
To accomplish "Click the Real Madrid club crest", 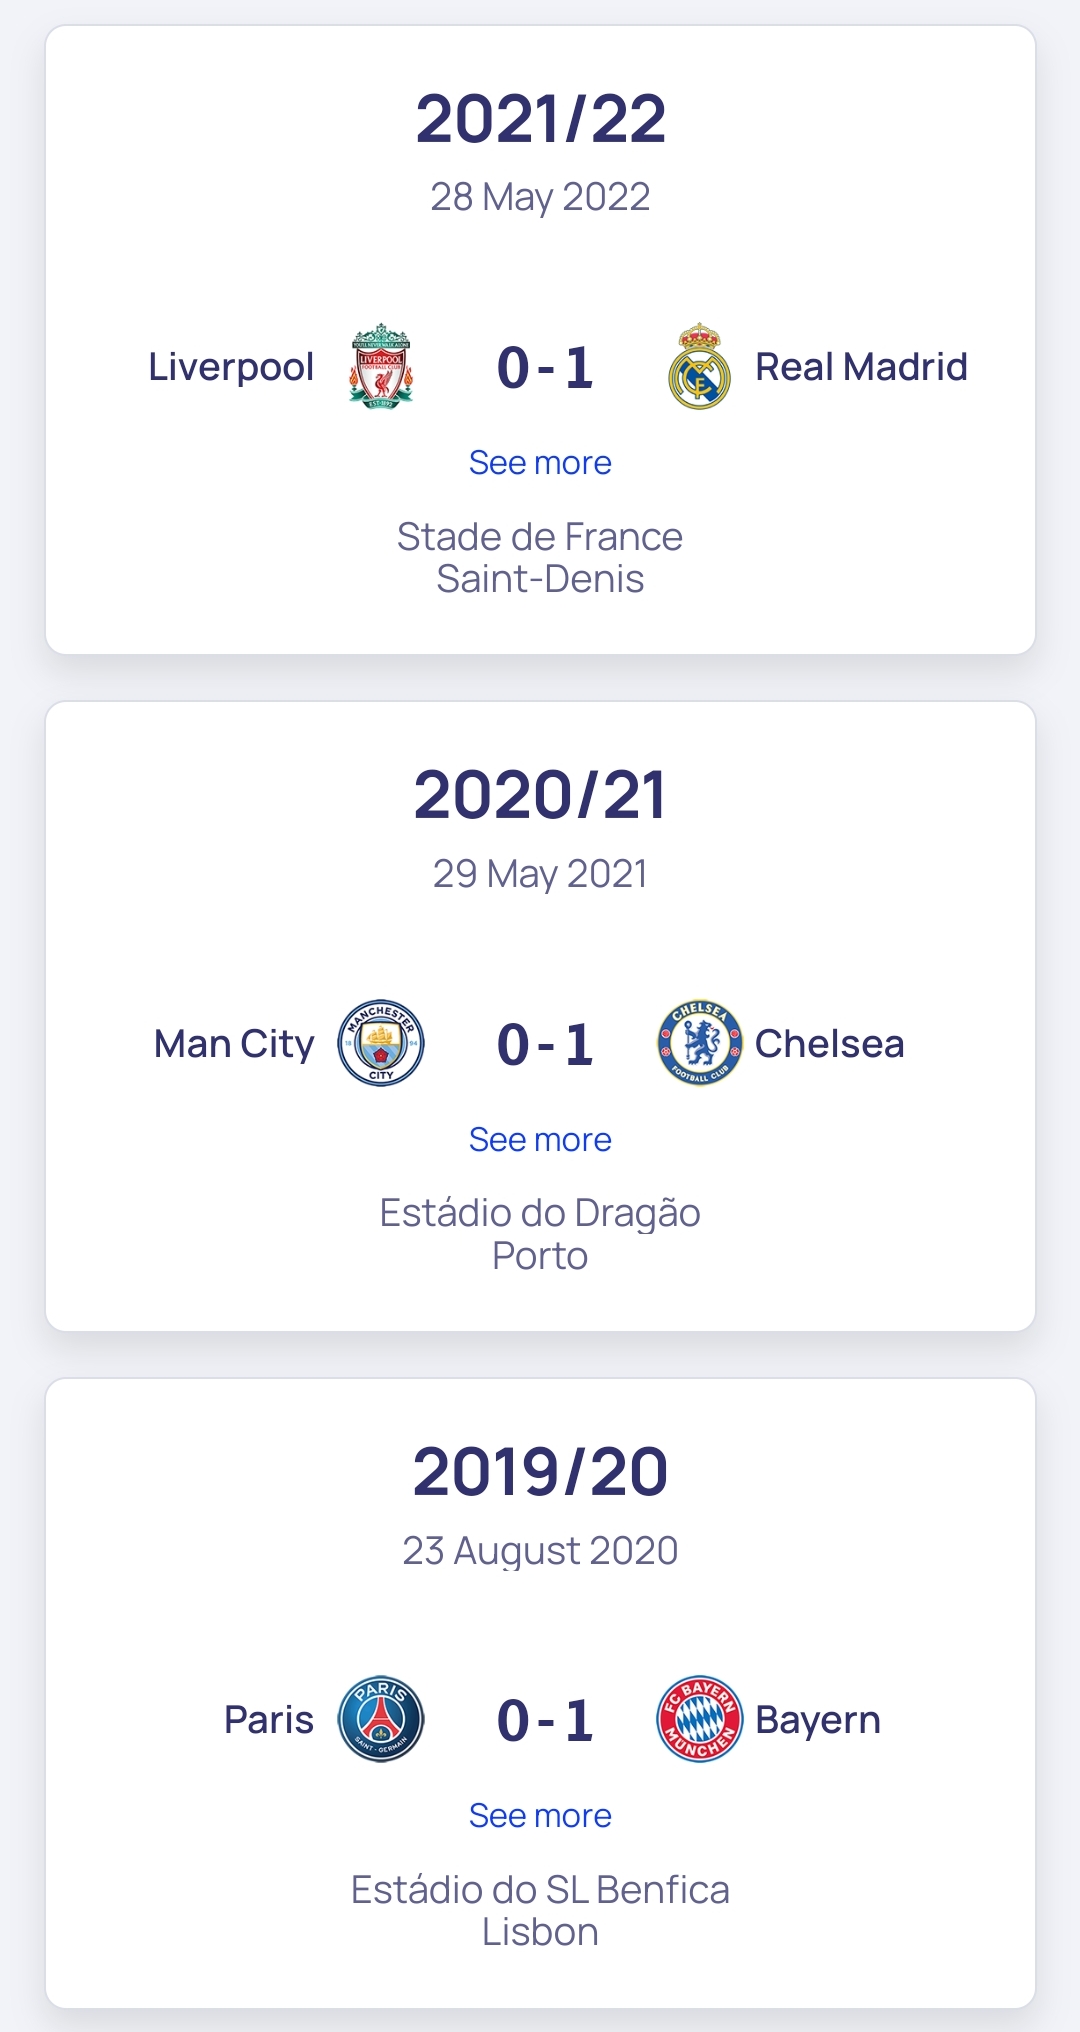I will click(699, 366).
